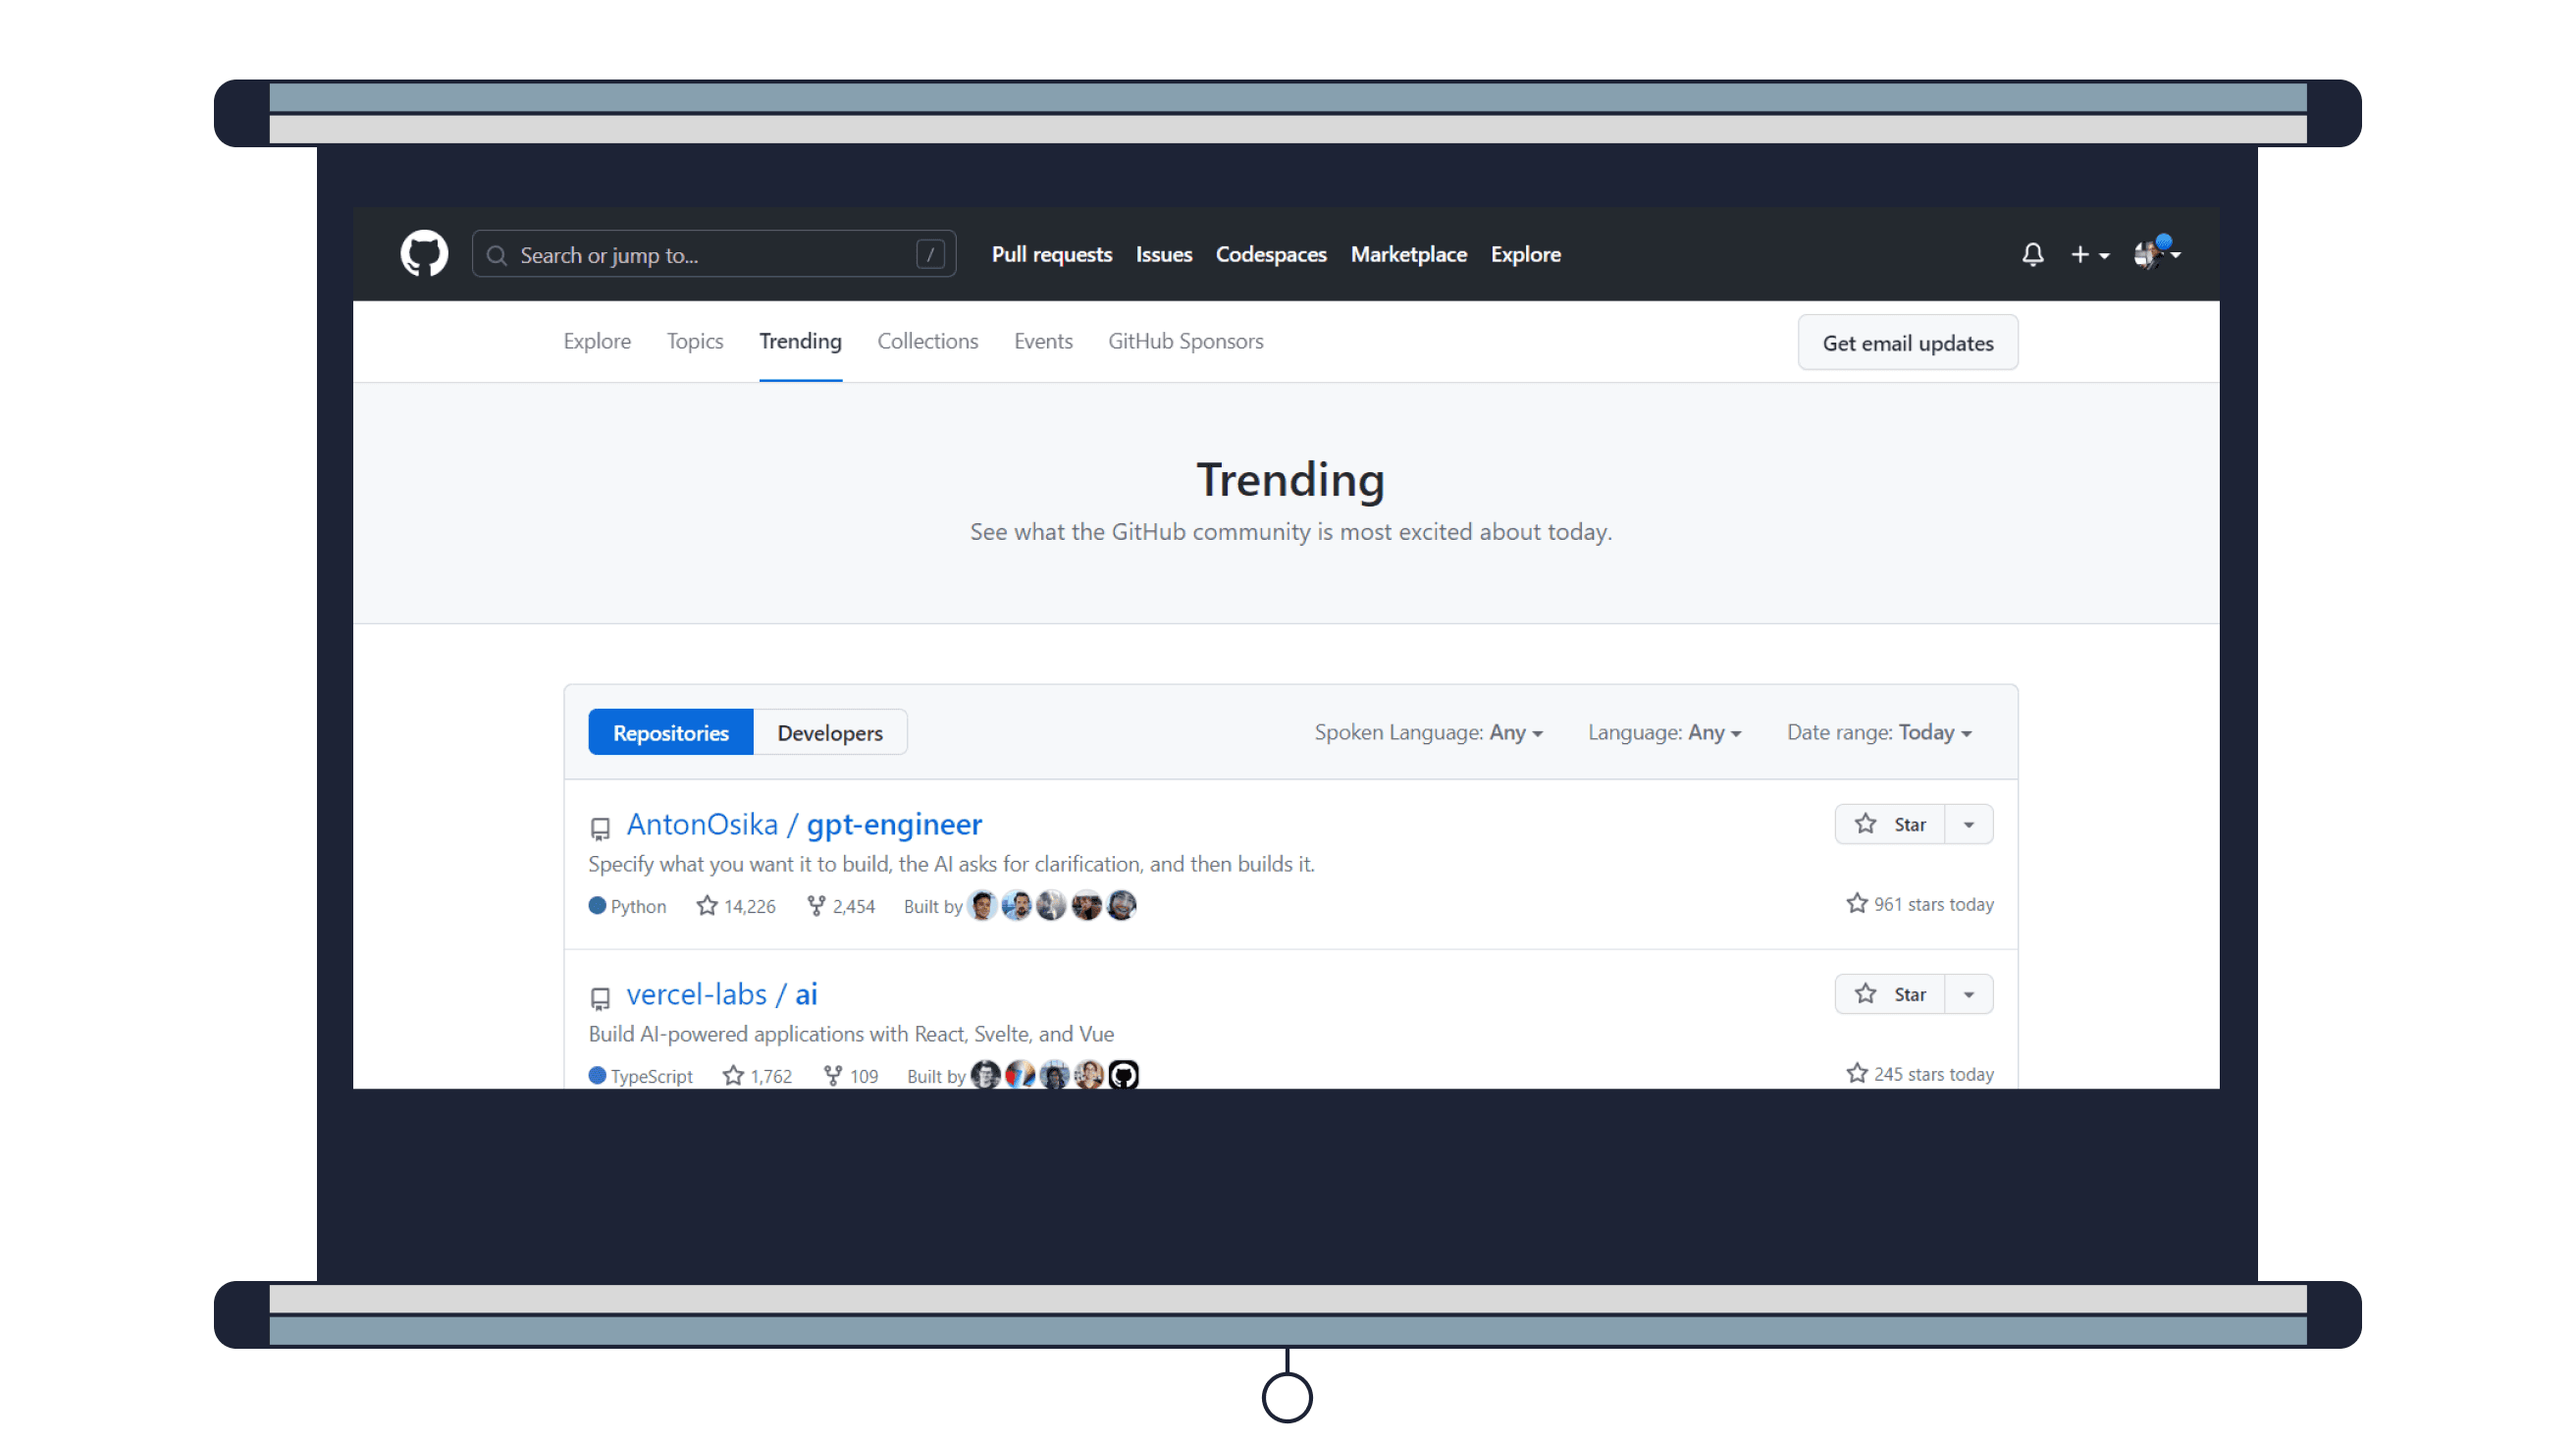Screen dimensions: 2576x1443
Task: Expand the vercel-labs ai star list dropdown
Action: (x=1968, y=994)
